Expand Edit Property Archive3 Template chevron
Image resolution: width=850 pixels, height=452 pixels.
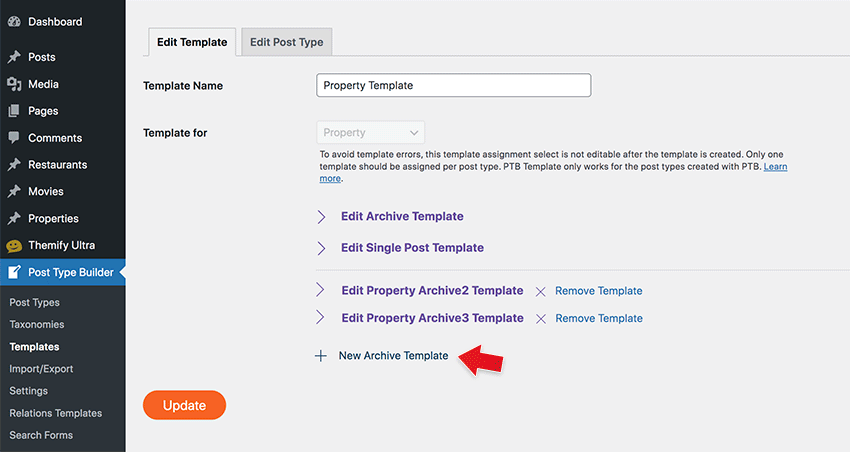320,318
